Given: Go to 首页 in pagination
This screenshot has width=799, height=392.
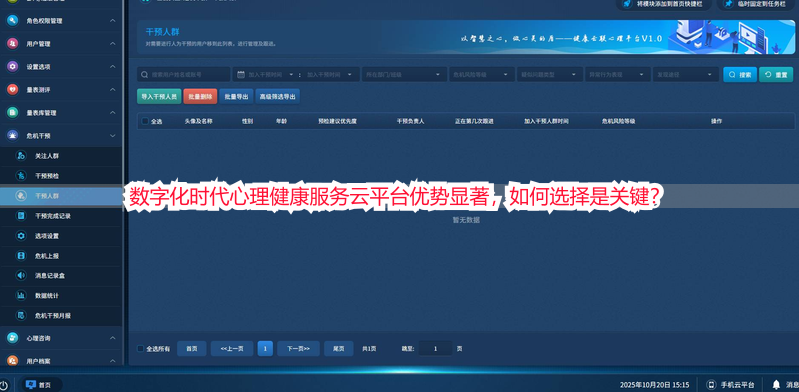Looking at the screenshot, I should click(192, 349).
